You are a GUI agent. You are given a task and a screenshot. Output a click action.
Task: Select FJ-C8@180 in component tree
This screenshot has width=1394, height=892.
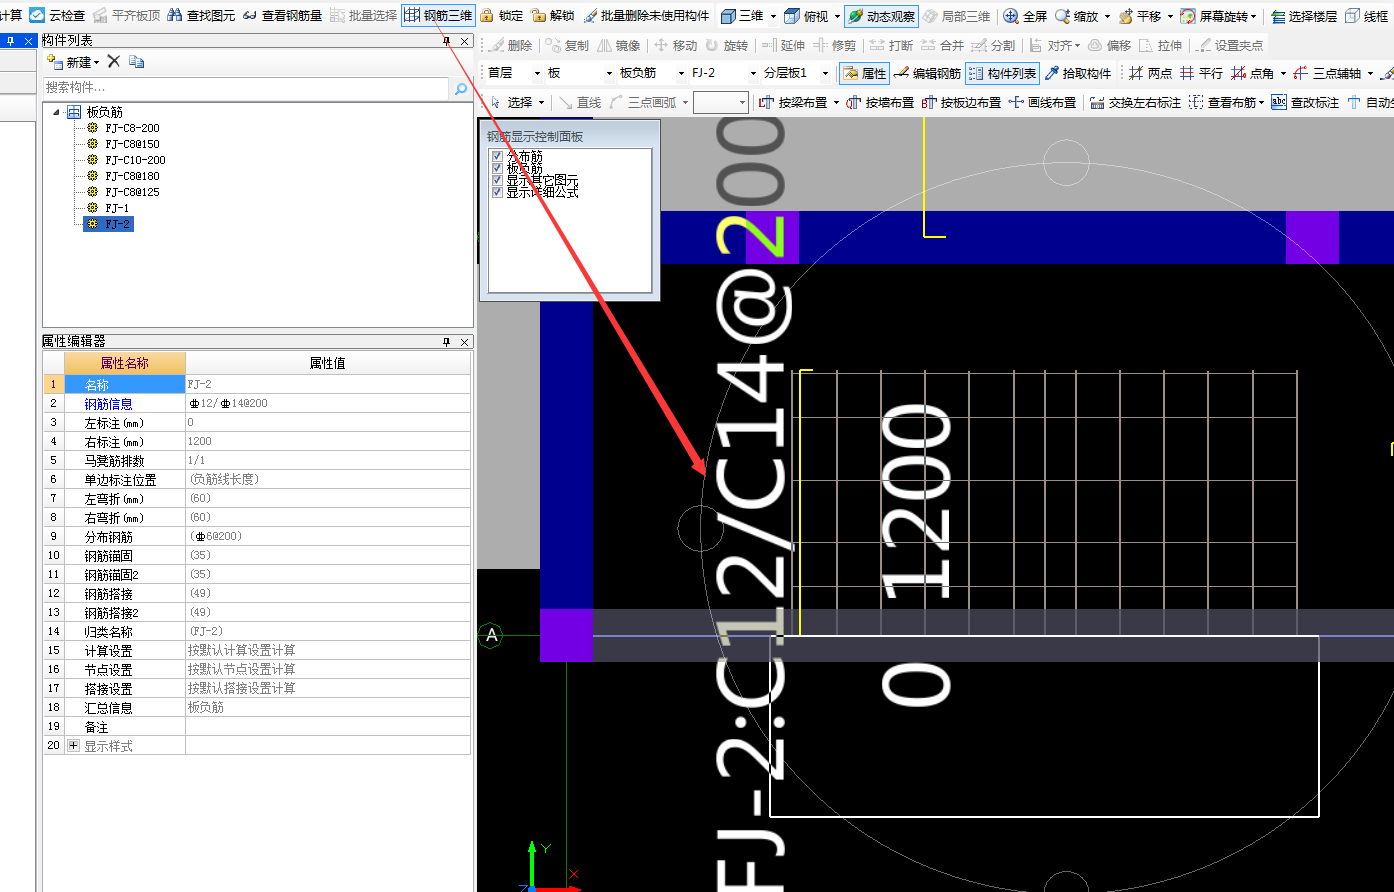click(x=132, y=176)
